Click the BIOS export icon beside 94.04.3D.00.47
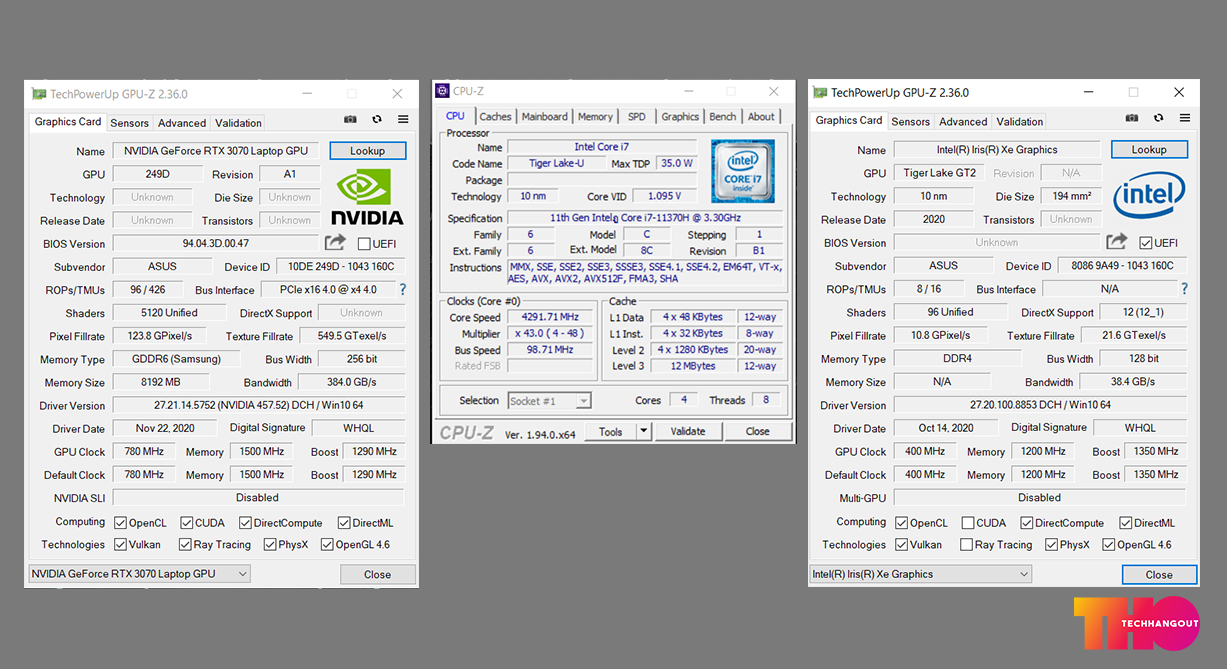 [335, 242]
